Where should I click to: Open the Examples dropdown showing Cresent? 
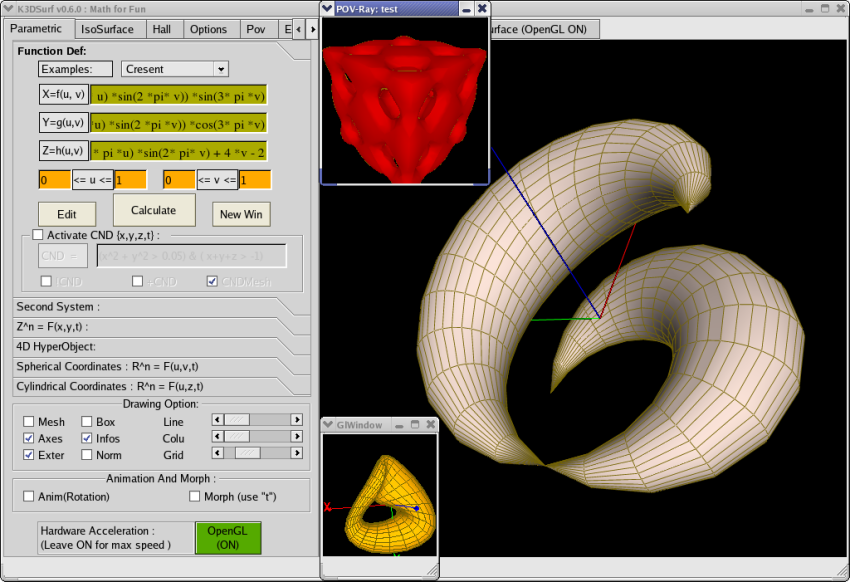[x=175, y=69]
